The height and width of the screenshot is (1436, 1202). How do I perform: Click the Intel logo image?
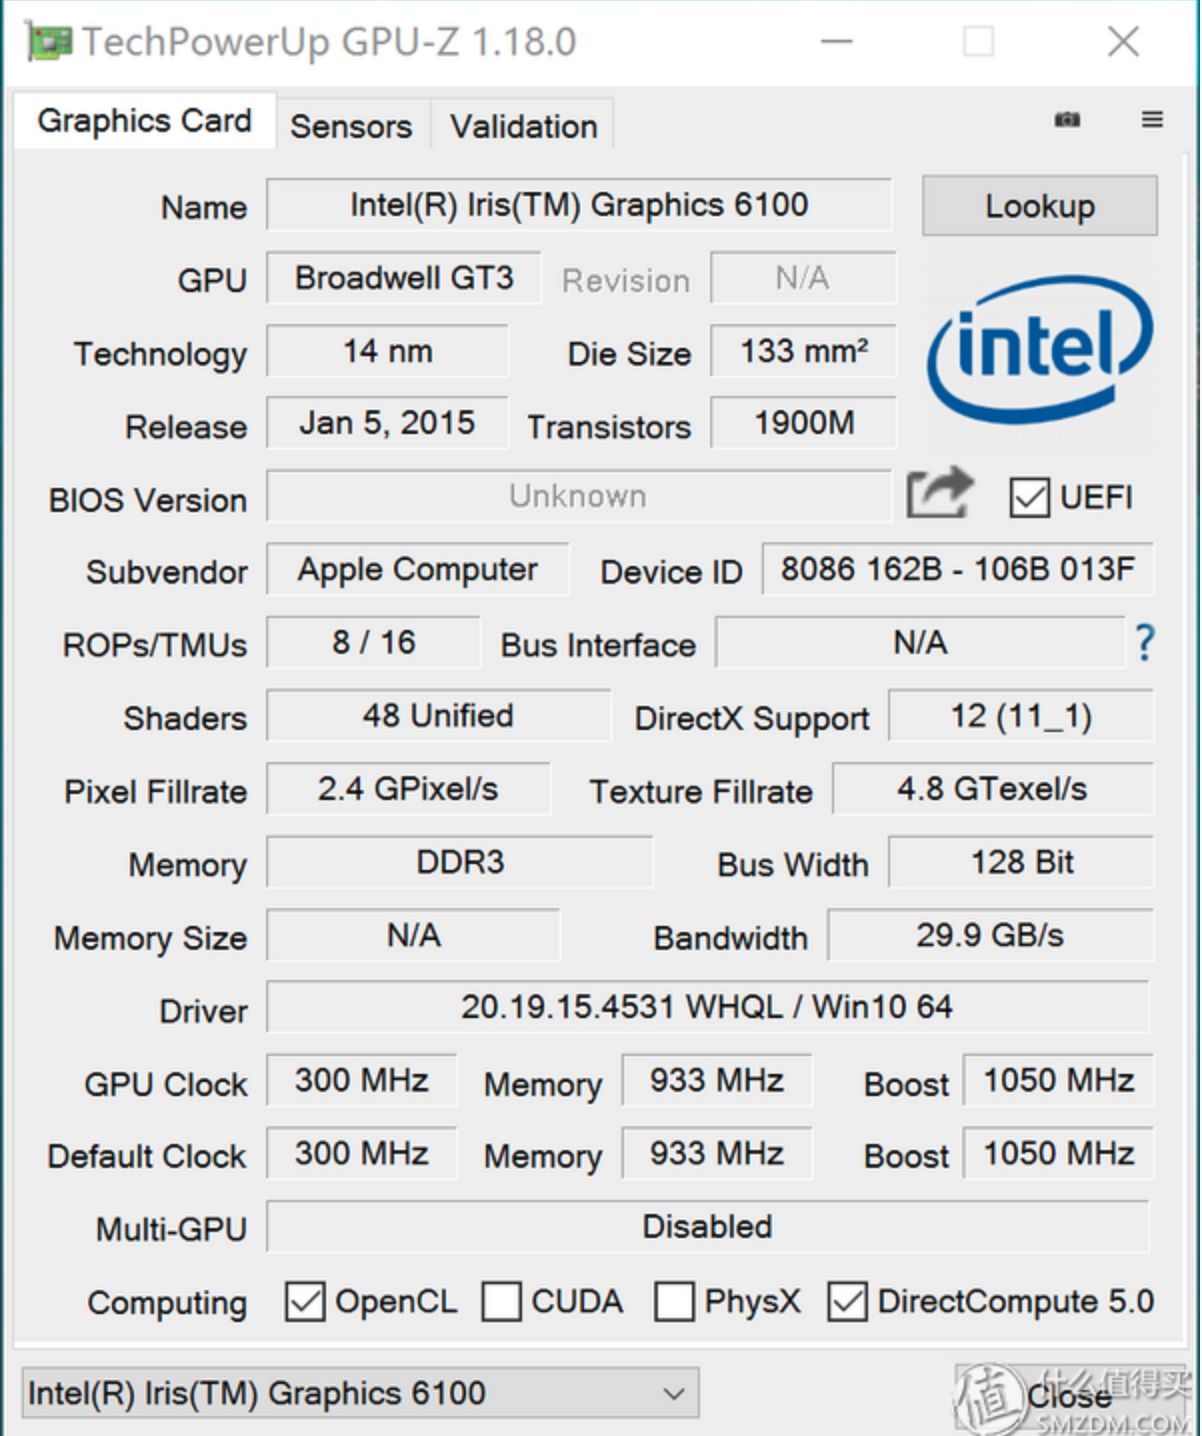1040,350
